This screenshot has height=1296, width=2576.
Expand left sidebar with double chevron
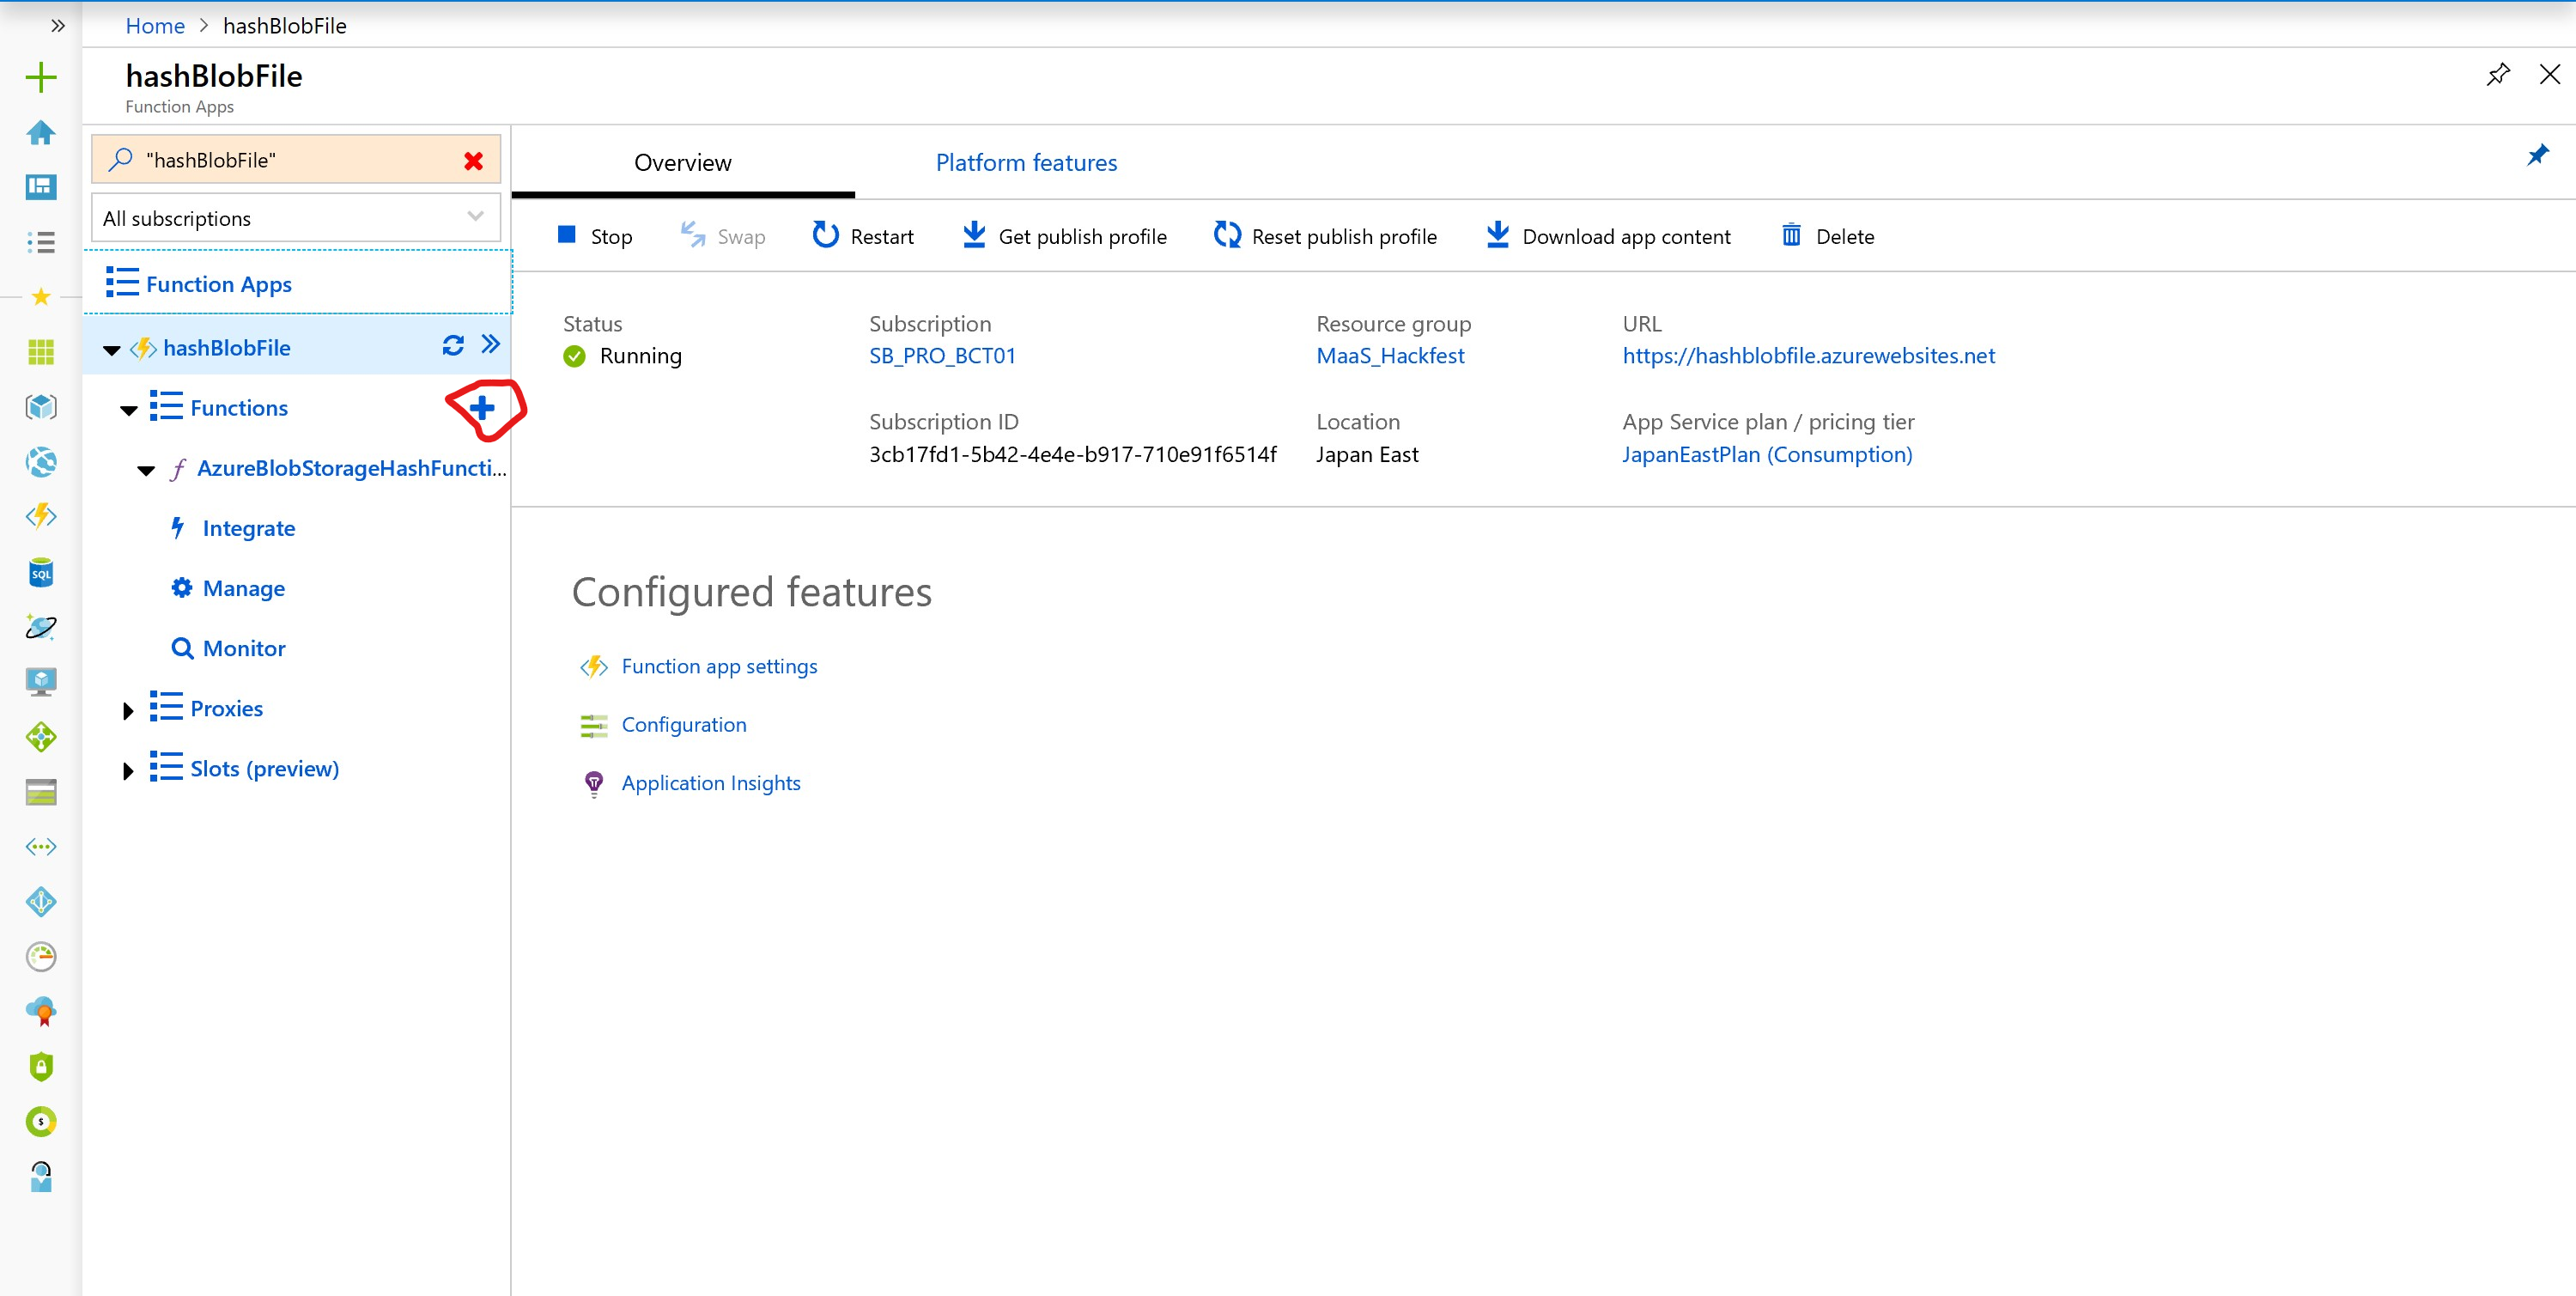coord(58,26)
